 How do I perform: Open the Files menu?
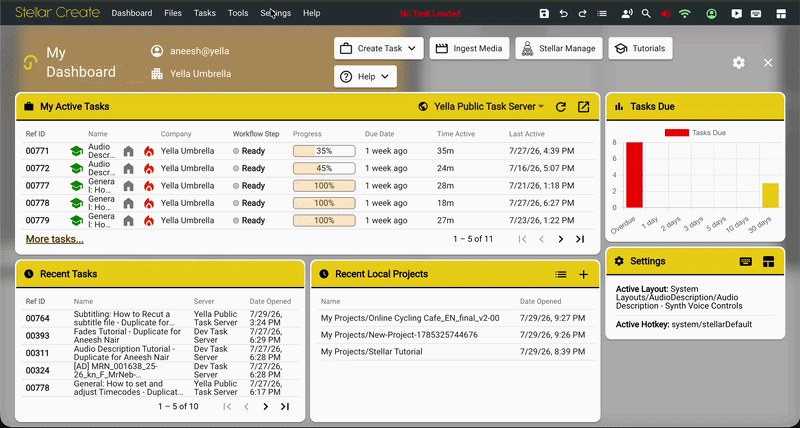pos(173,13)
